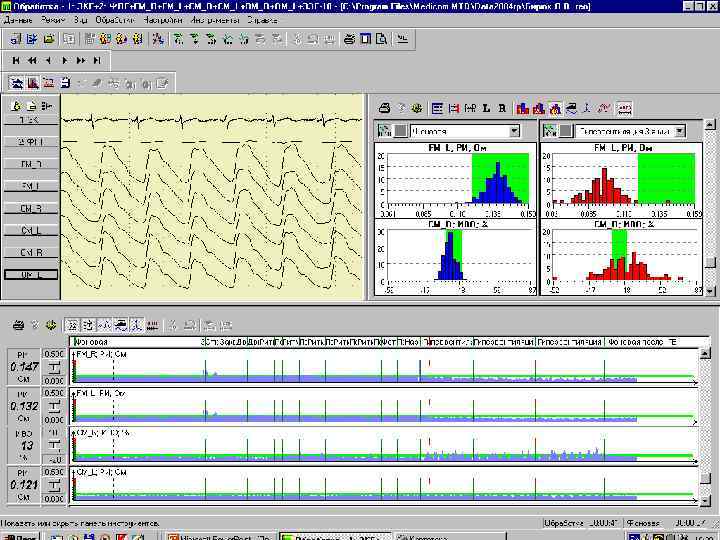Viewport: 720px width, 540px height.
Task: Open the Настройки menu
Action: click(162, 20)
